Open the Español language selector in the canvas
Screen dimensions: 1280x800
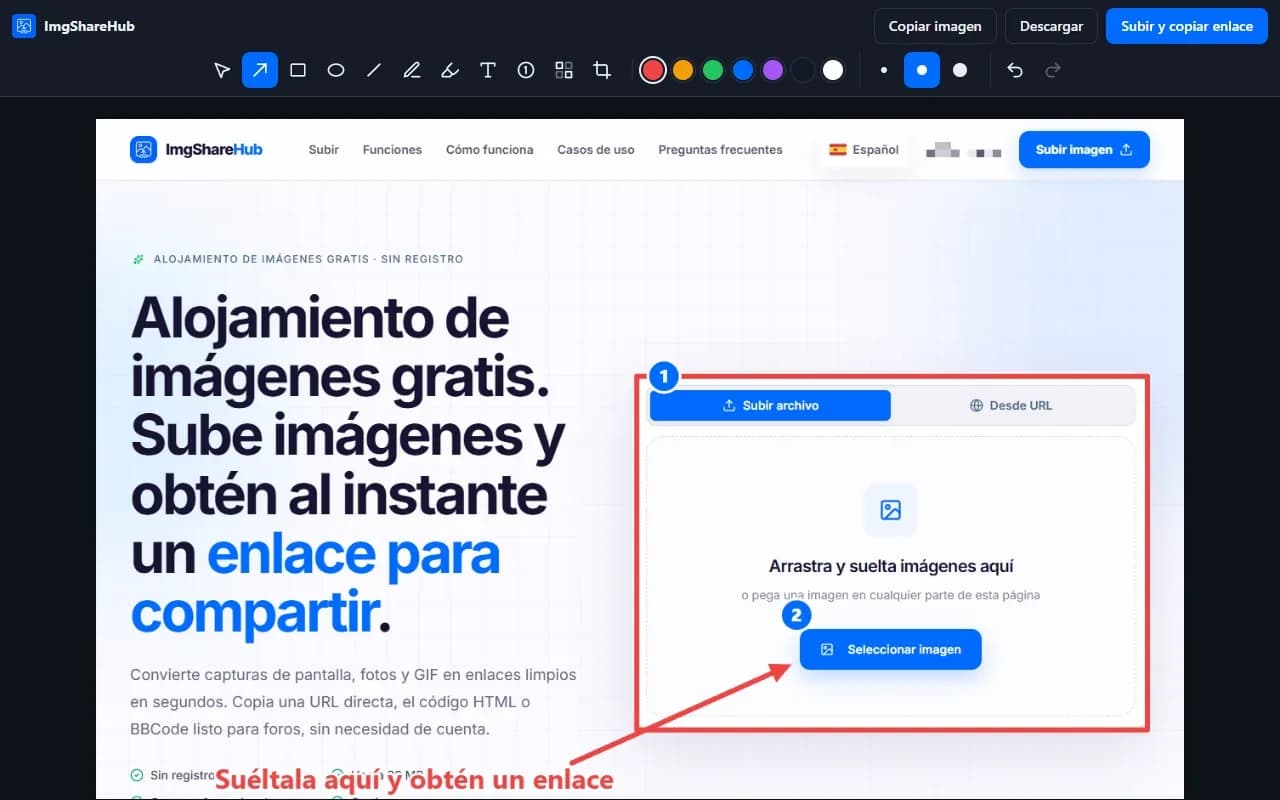pyautogui.click(x=864, y=150)
